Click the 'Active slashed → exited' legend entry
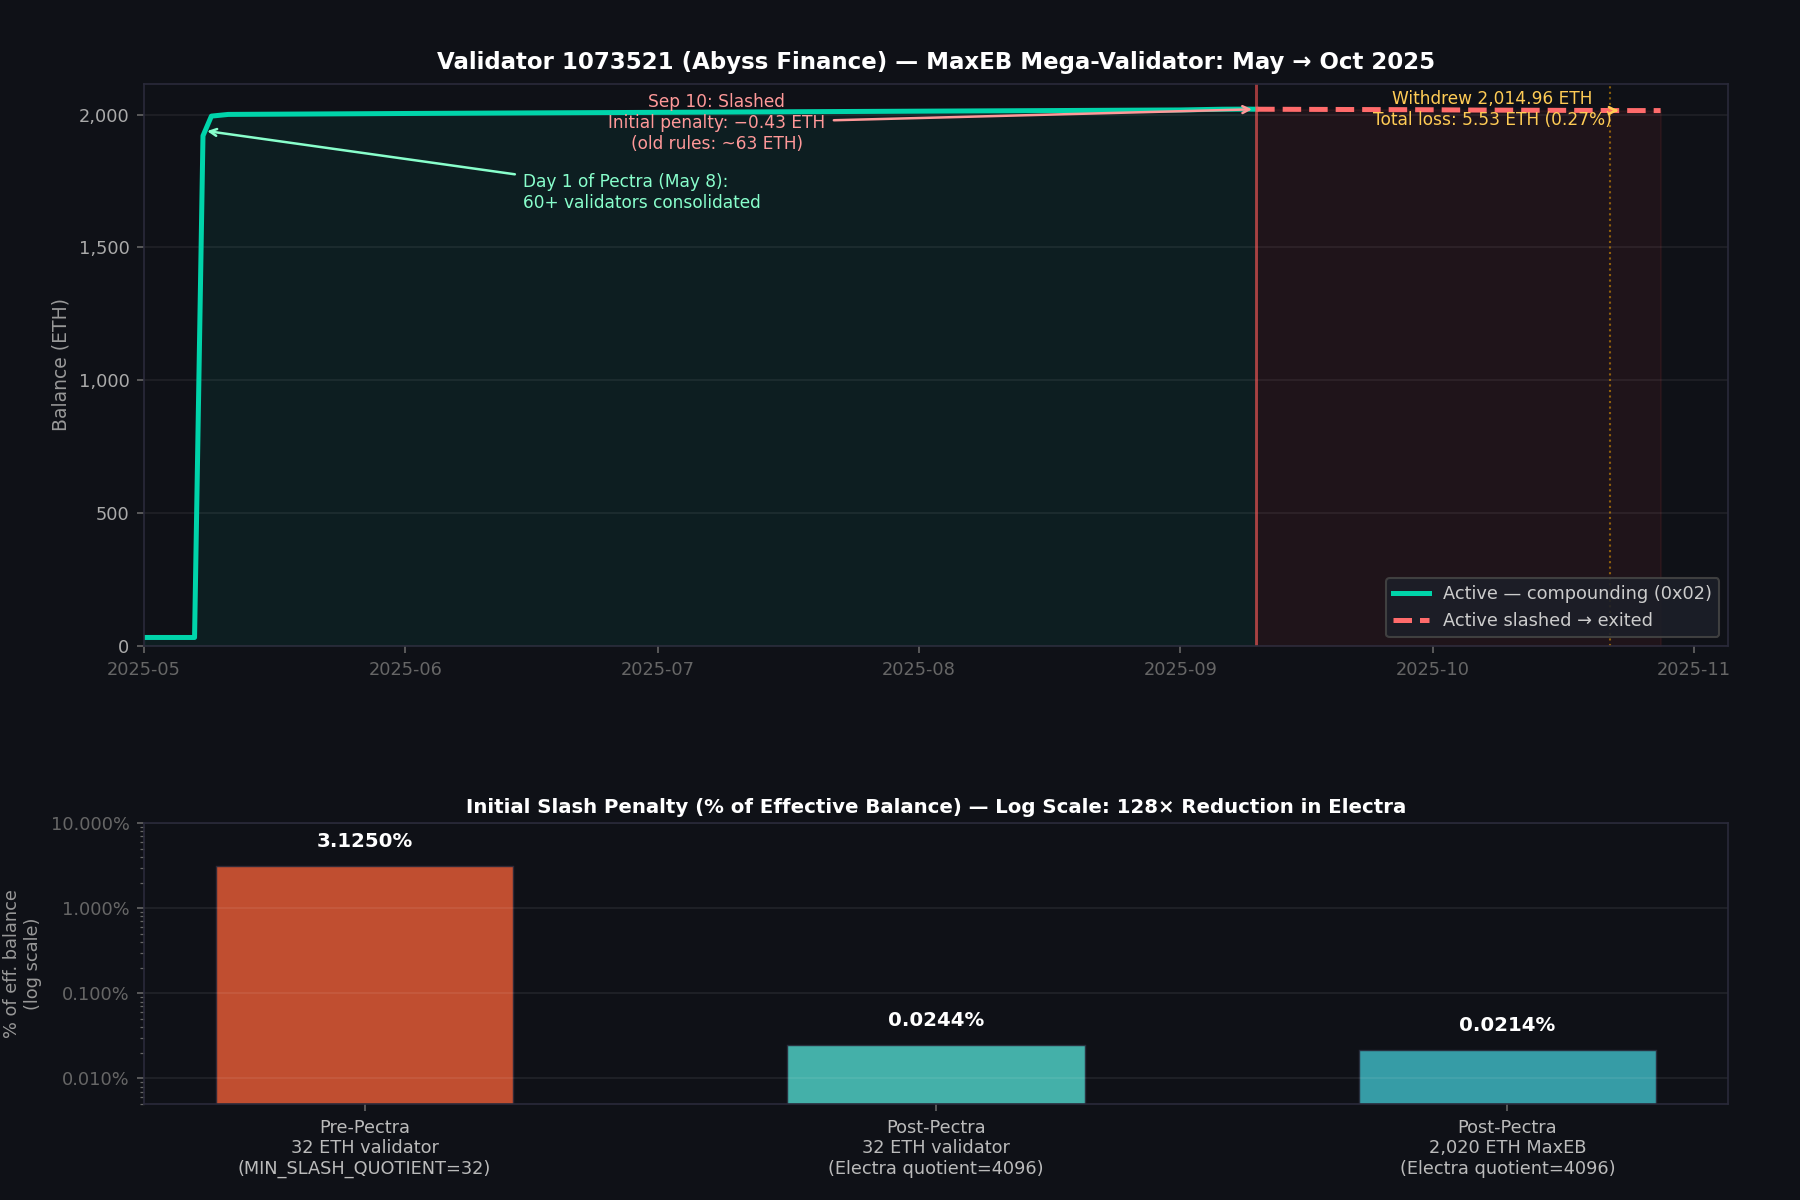 coord(1546,619)
